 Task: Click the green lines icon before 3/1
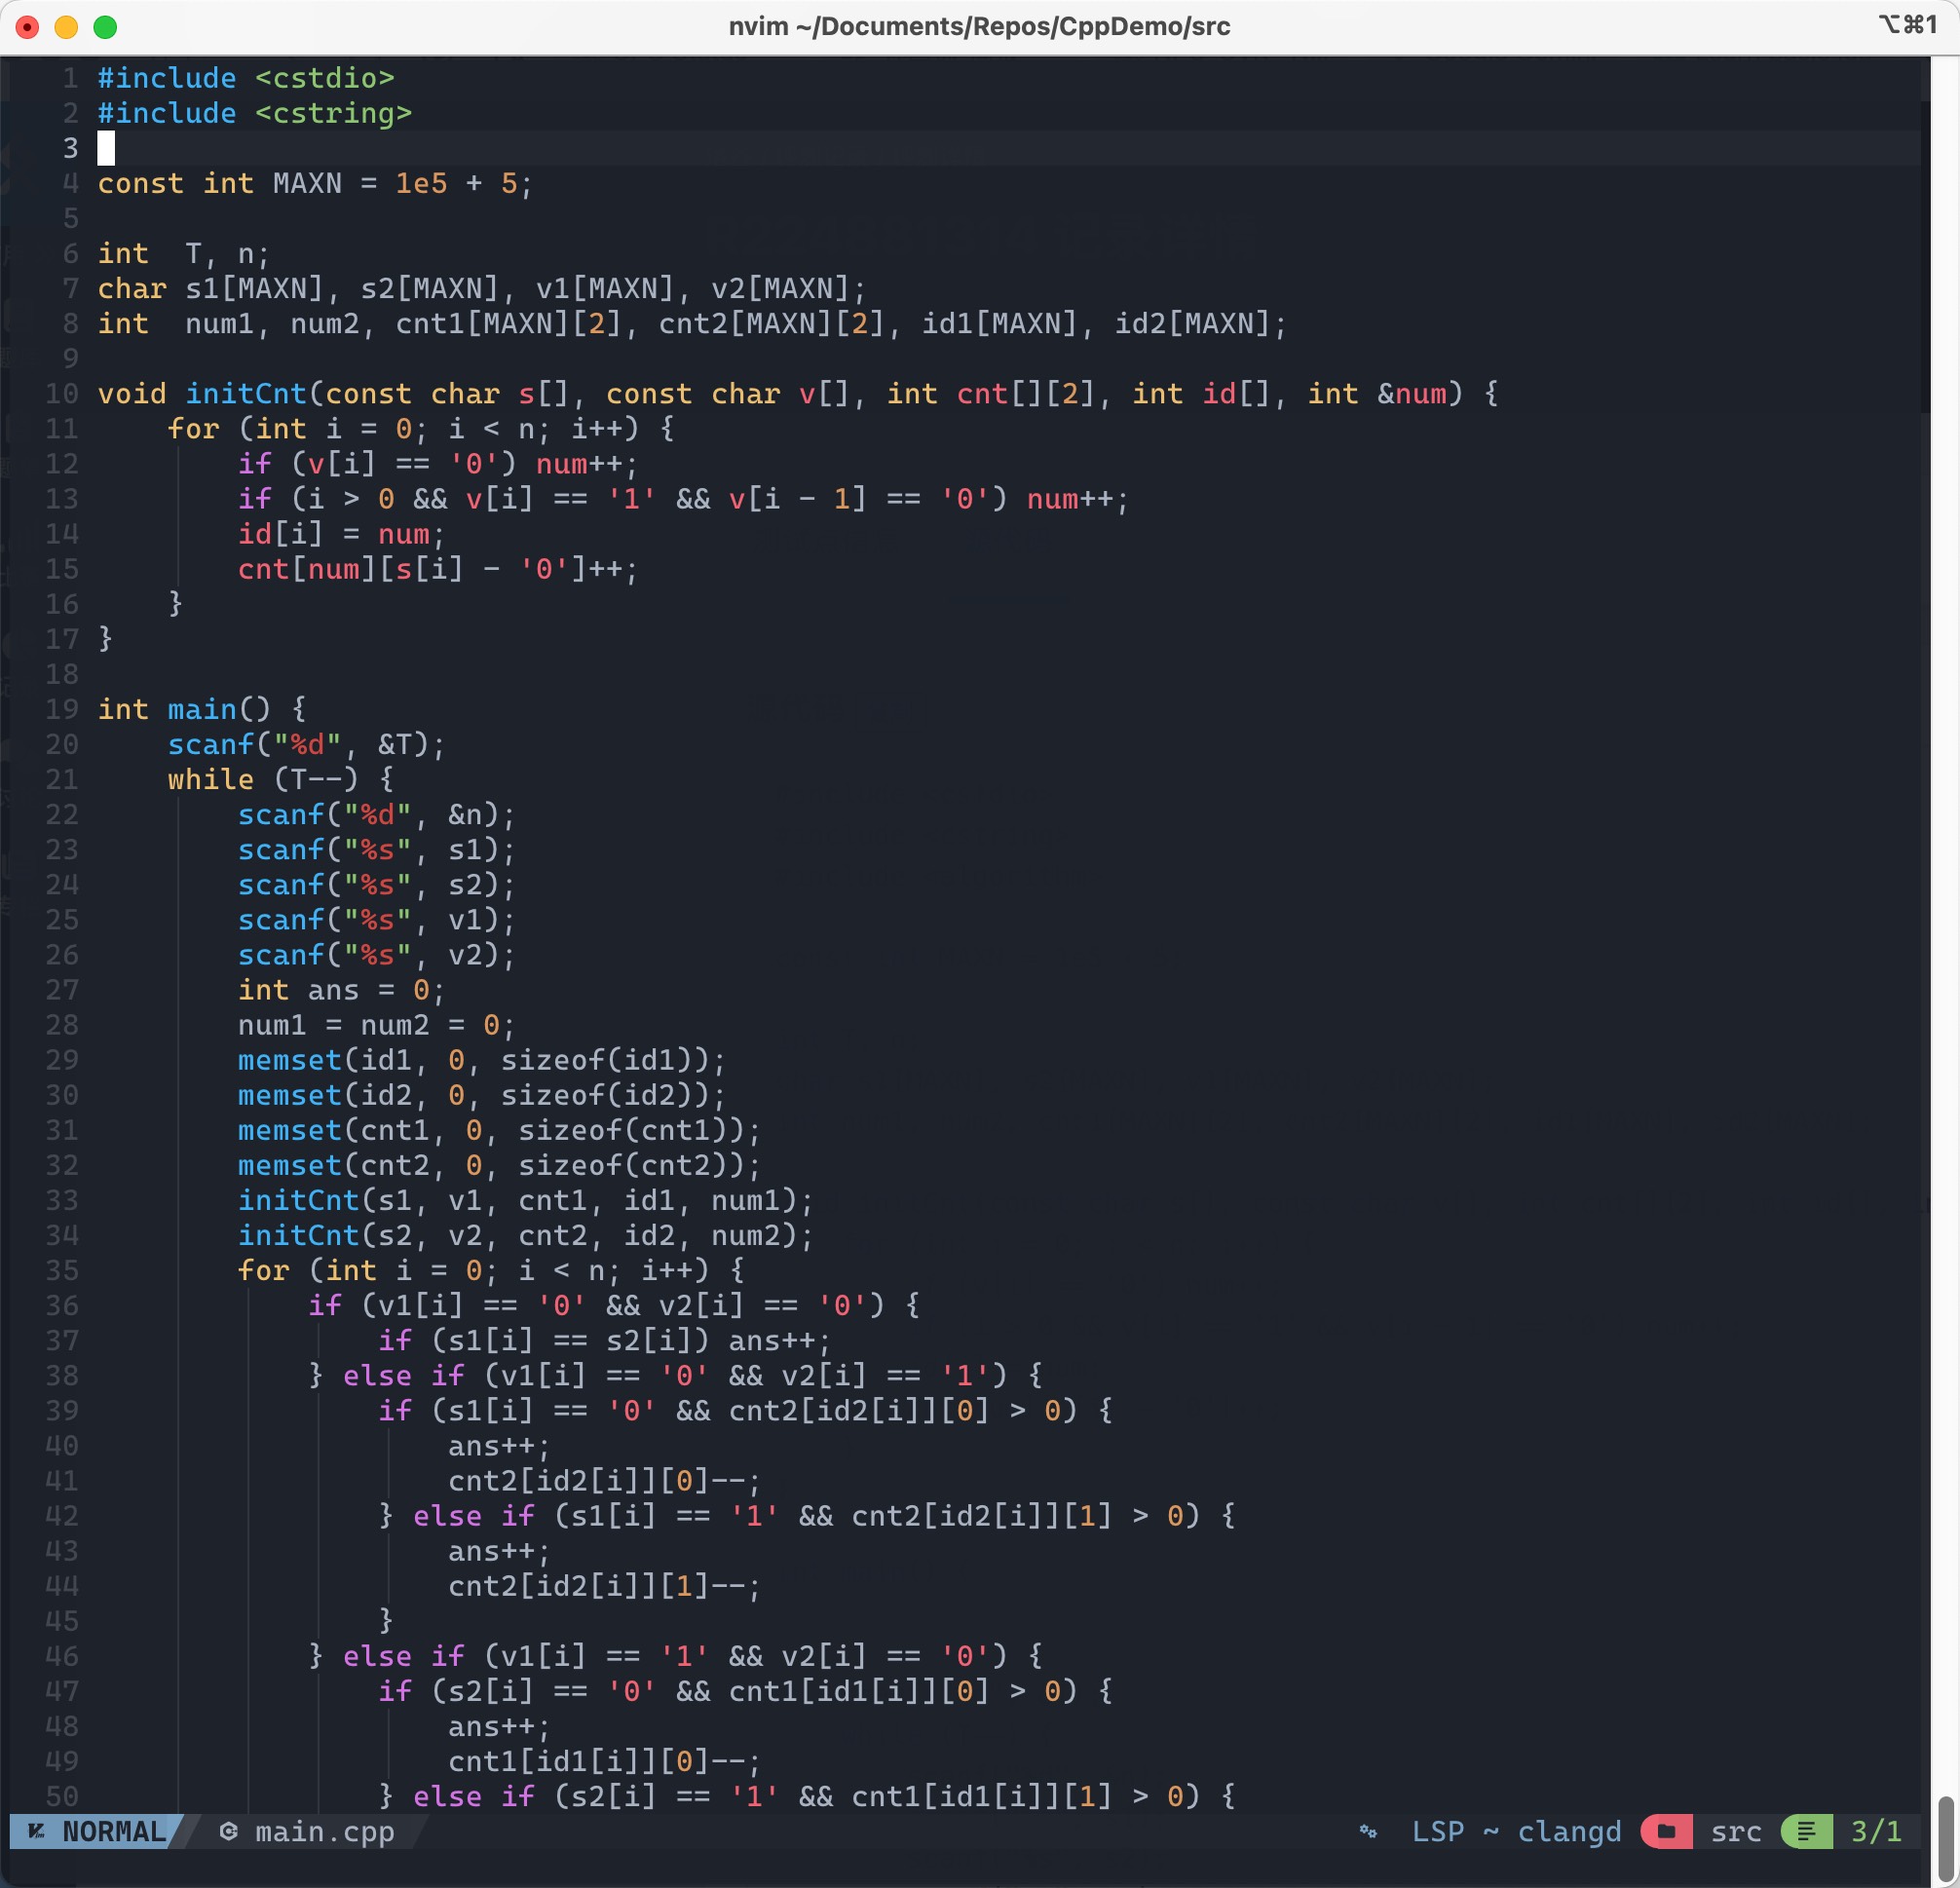click(x=1806, y=1831)
